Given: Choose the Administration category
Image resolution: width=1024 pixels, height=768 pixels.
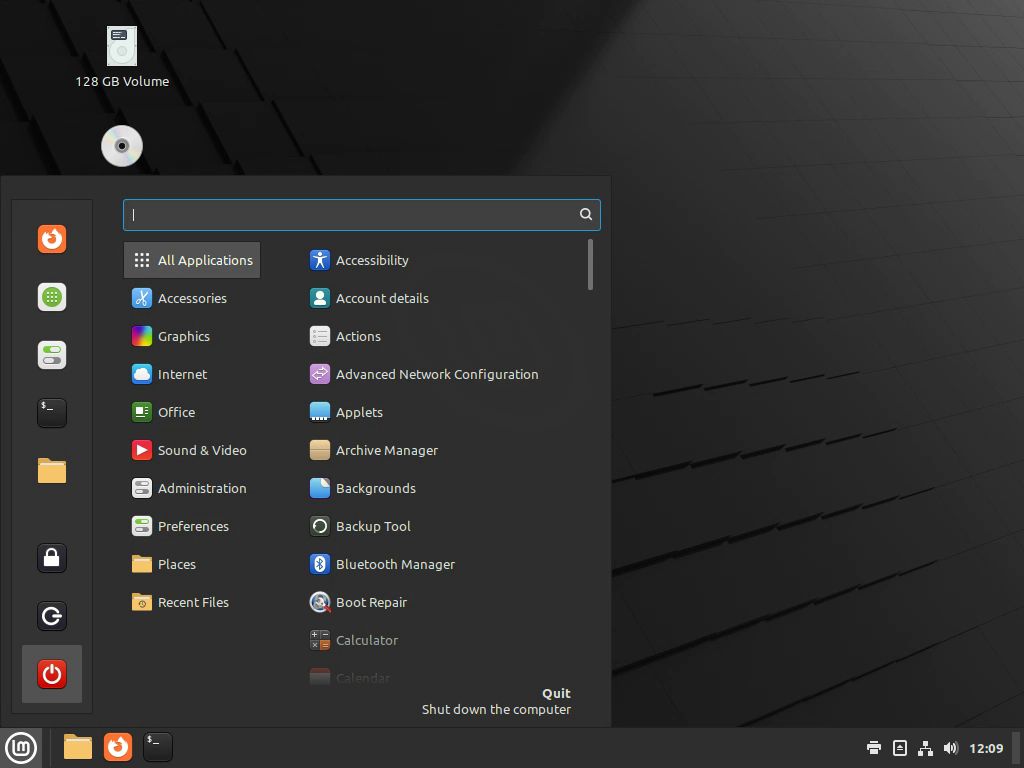Looking at the screenshot, I should [x=202, y=488].
